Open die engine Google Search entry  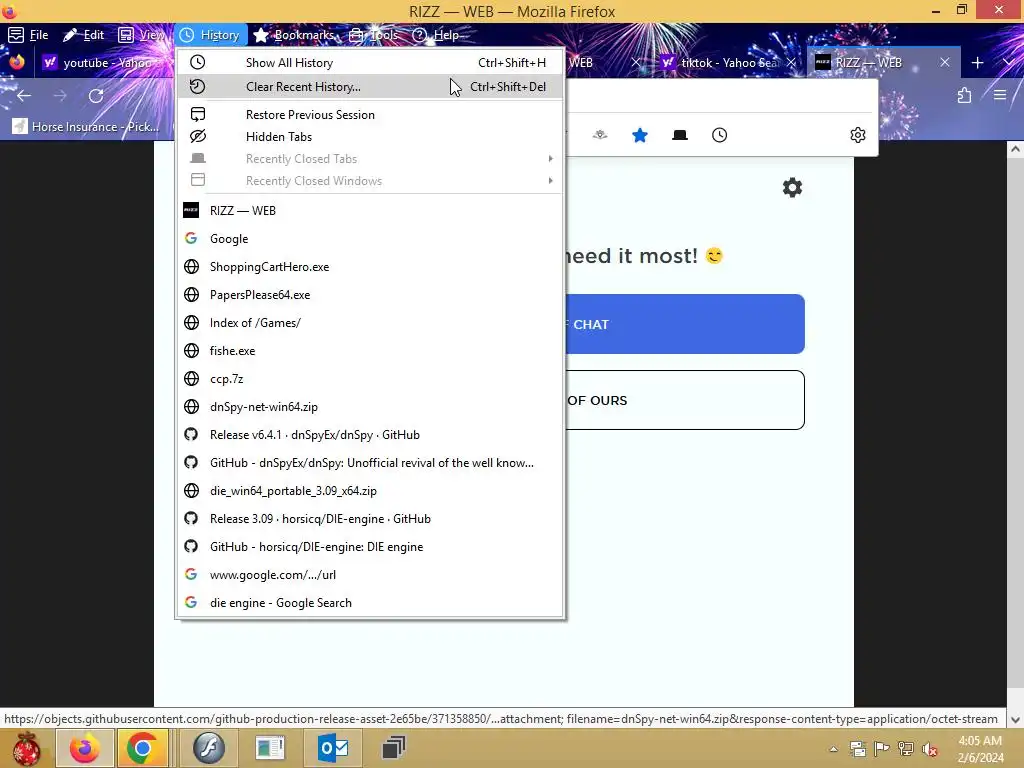(x=370, y=603)
